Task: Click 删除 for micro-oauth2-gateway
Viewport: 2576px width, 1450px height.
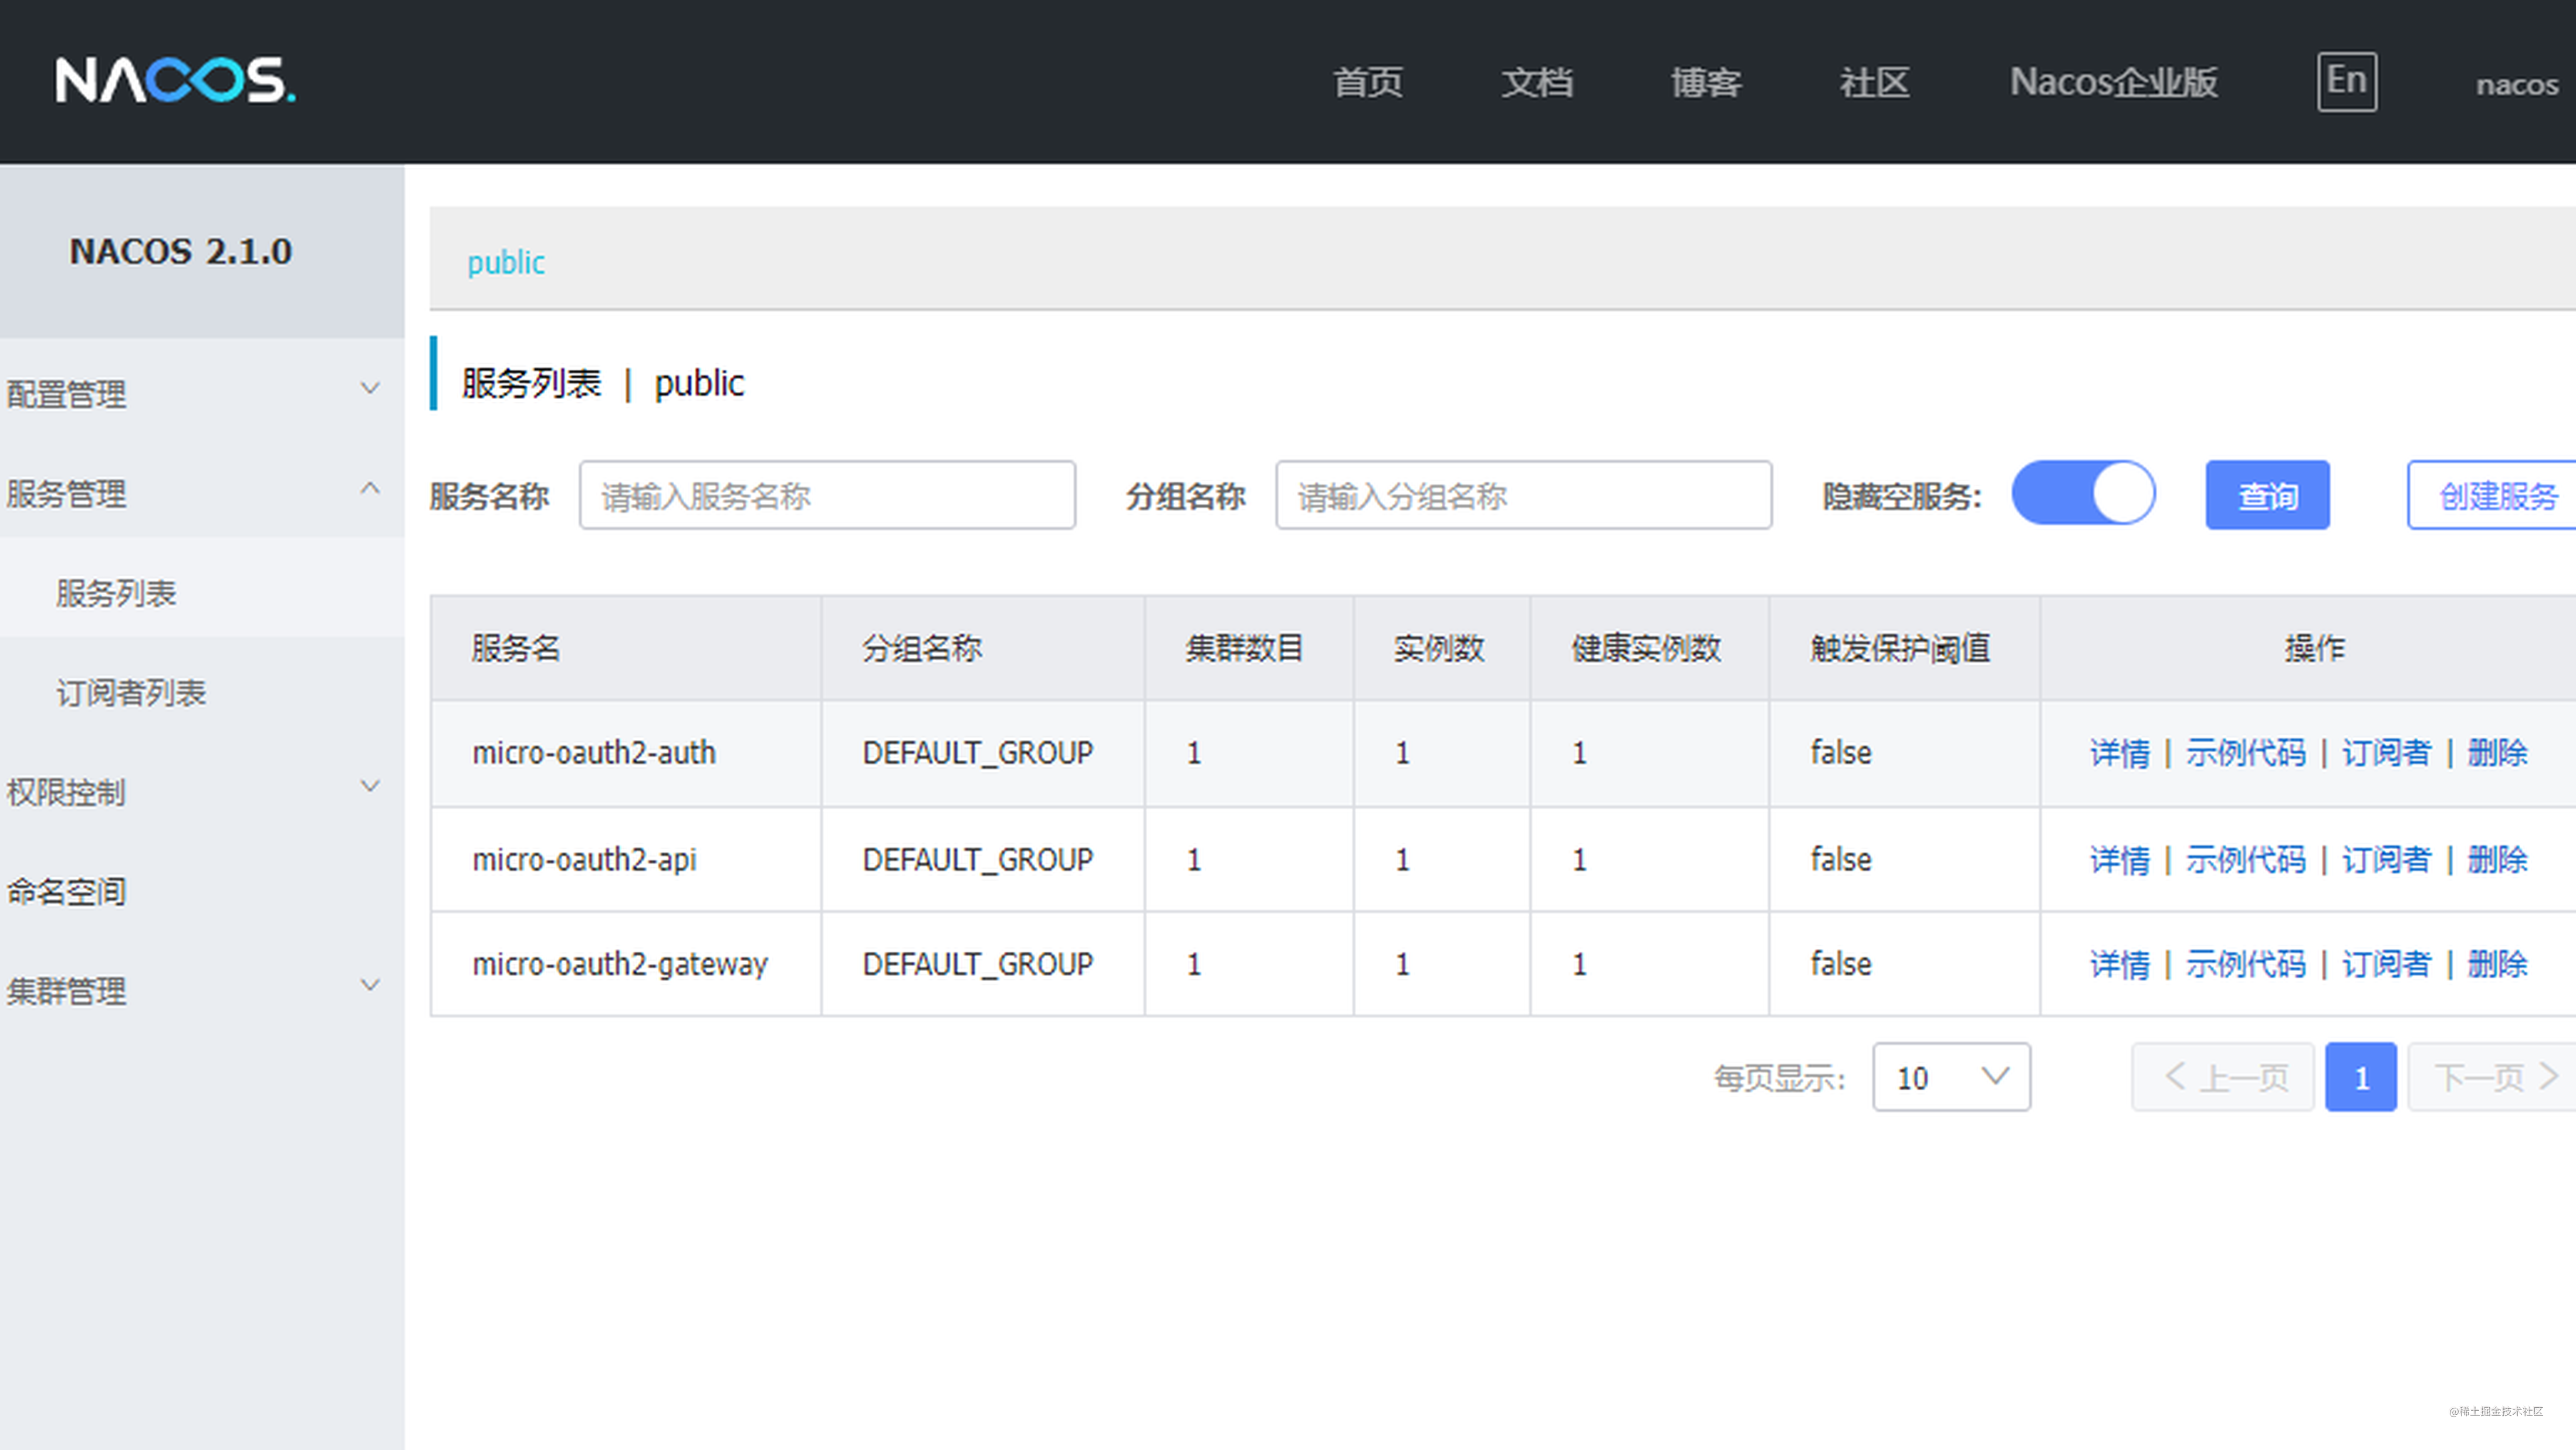Action: click(2497, 964)
